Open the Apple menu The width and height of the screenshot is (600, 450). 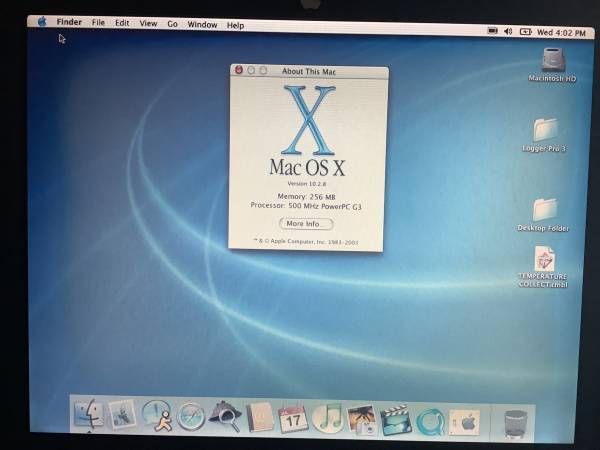point(42,22)
